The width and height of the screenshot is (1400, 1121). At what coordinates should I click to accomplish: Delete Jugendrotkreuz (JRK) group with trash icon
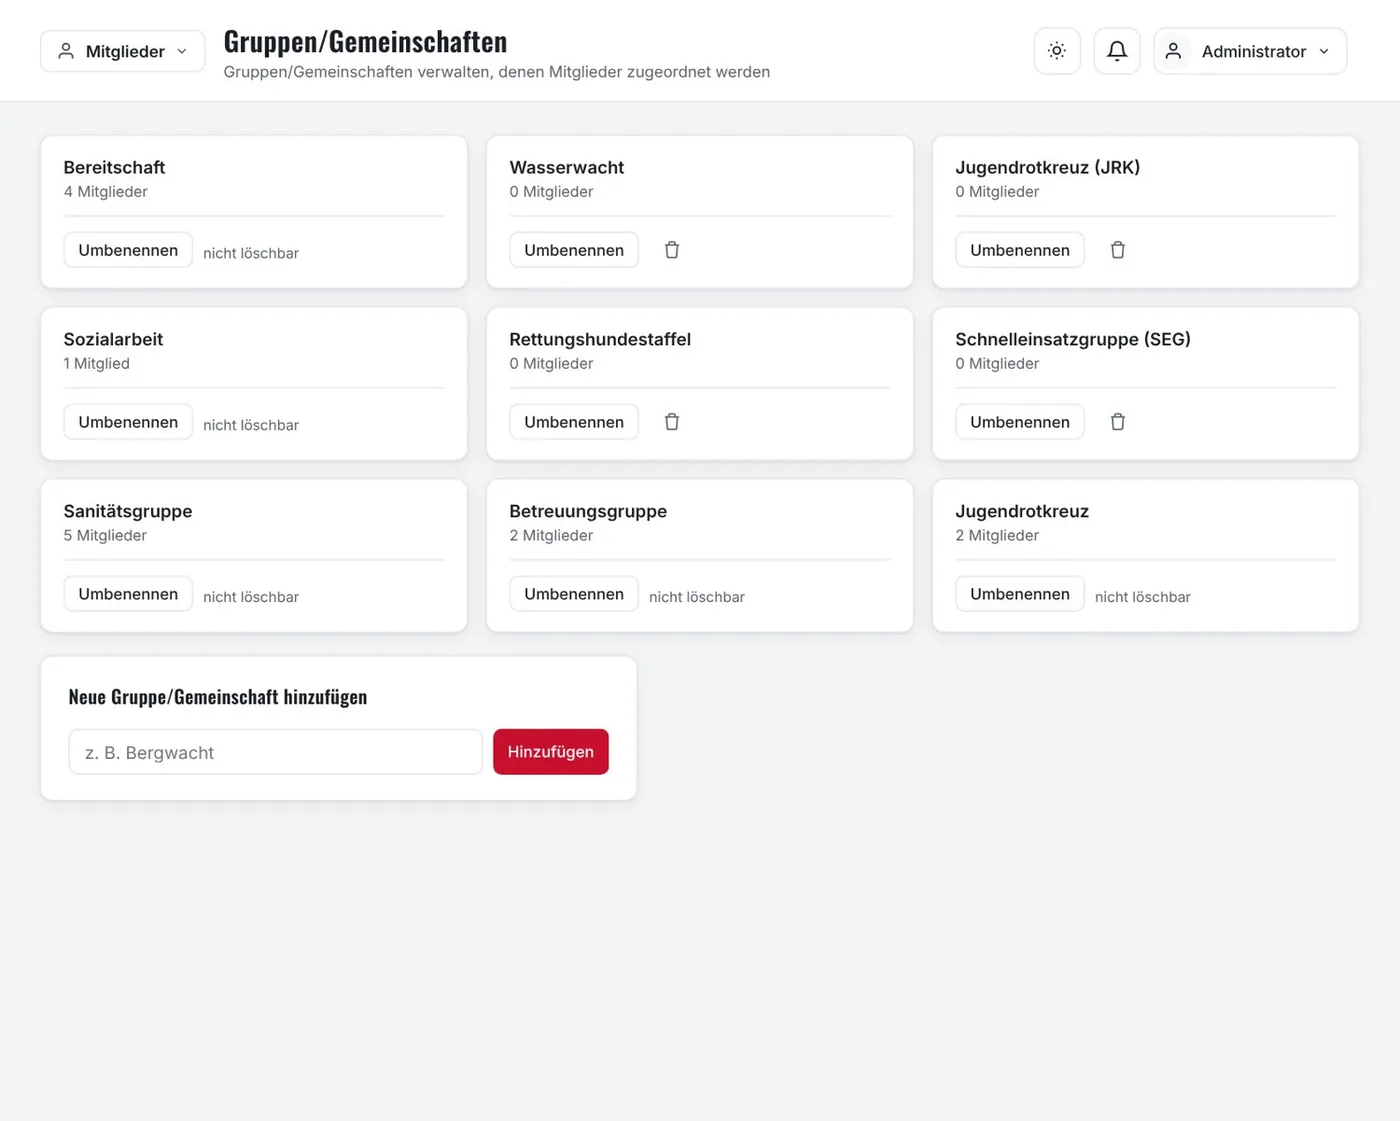(1118, 250)
